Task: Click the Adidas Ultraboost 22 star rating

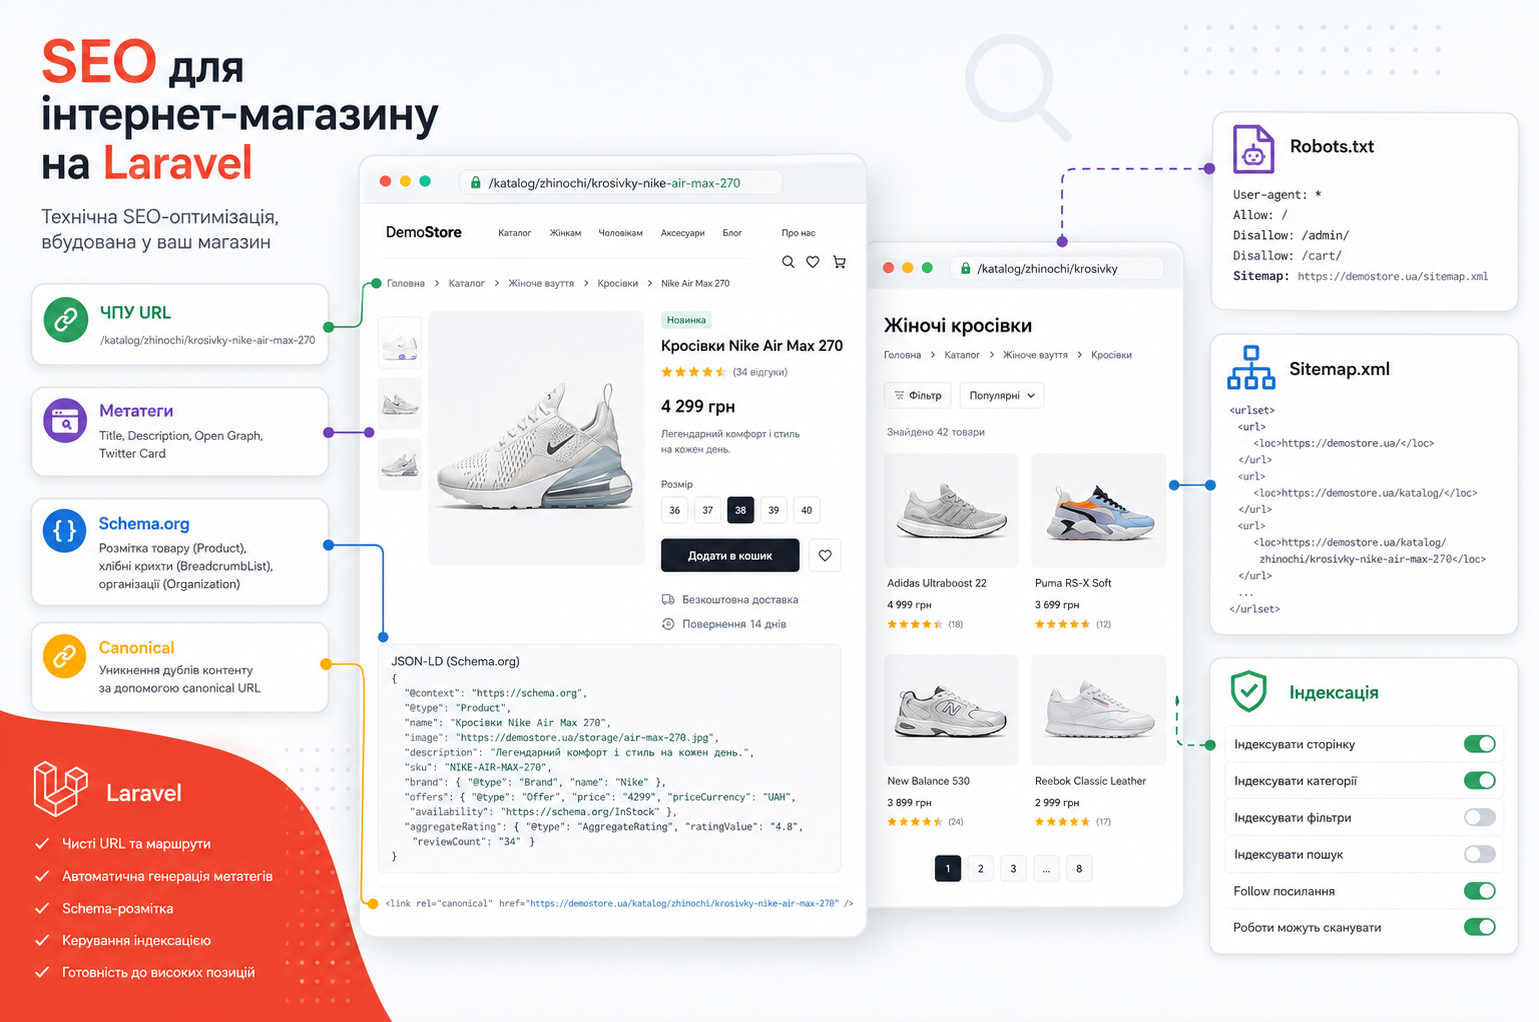Action: [914, 624]
